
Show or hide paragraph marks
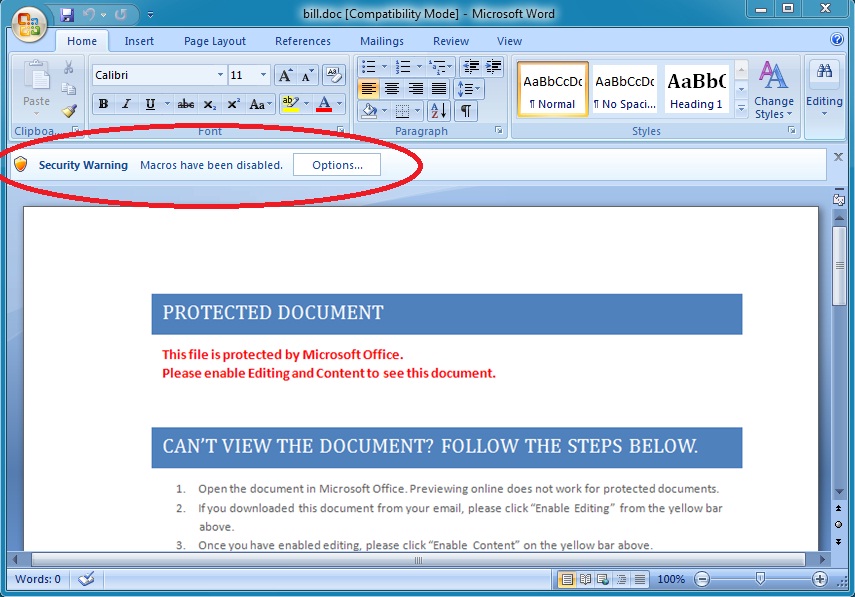click(466, 111)
